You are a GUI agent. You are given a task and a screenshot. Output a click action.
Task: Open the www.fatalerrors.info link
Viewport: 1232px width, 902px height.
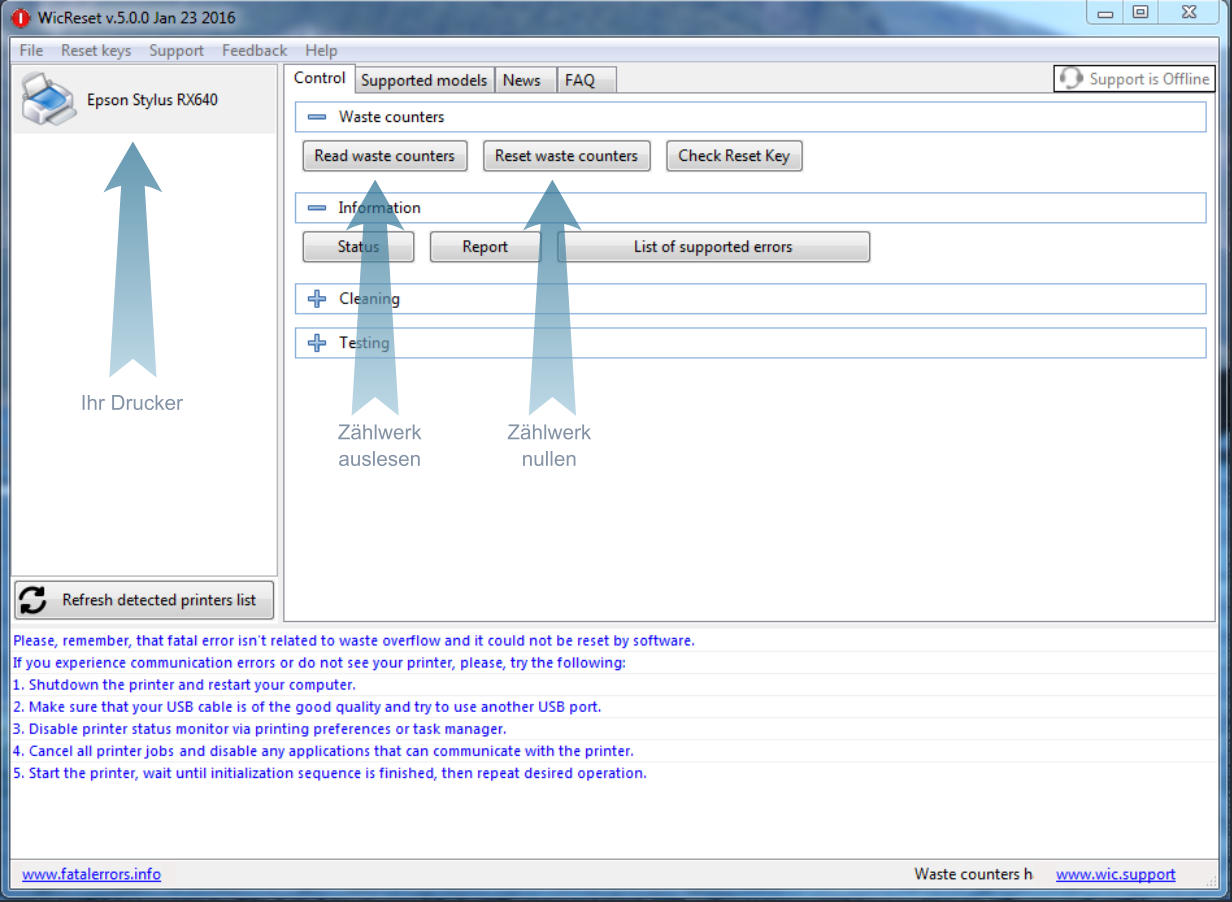pyautogui.click(x=91, y=874)
